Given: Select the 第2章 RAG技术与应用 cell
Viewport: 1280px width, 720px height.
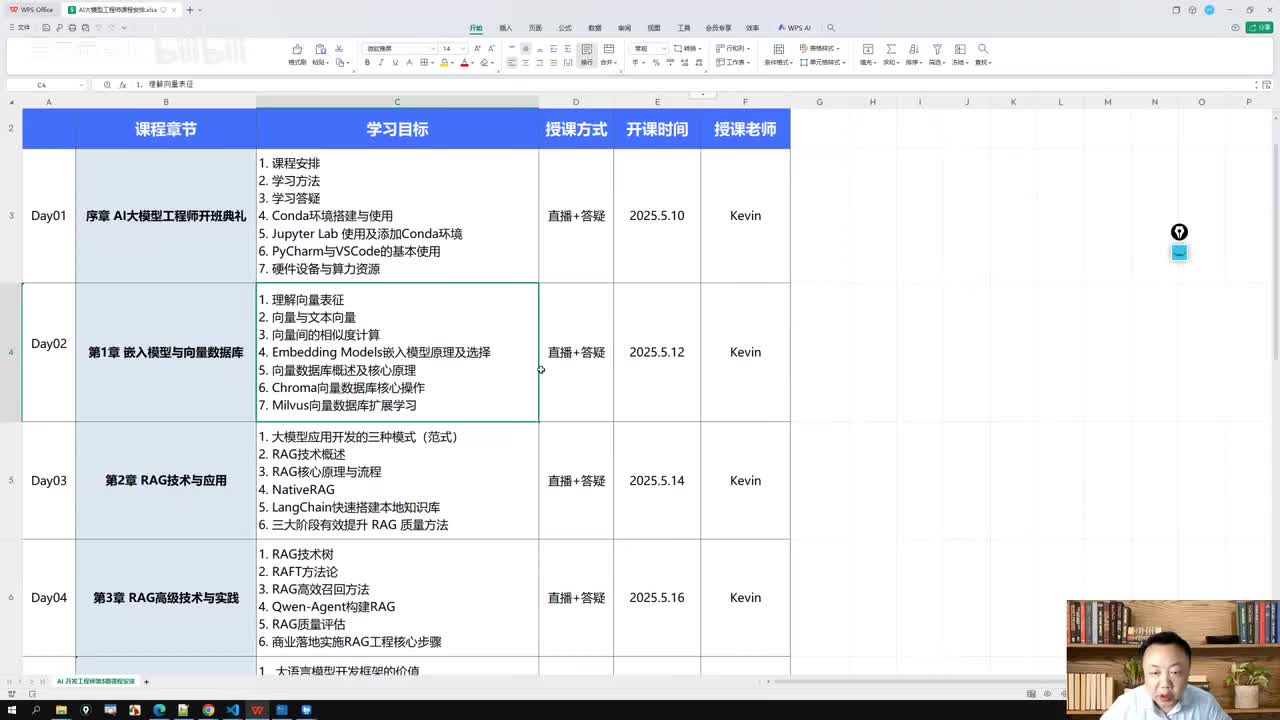Looking at the screenshot, I should click(166, 480).
